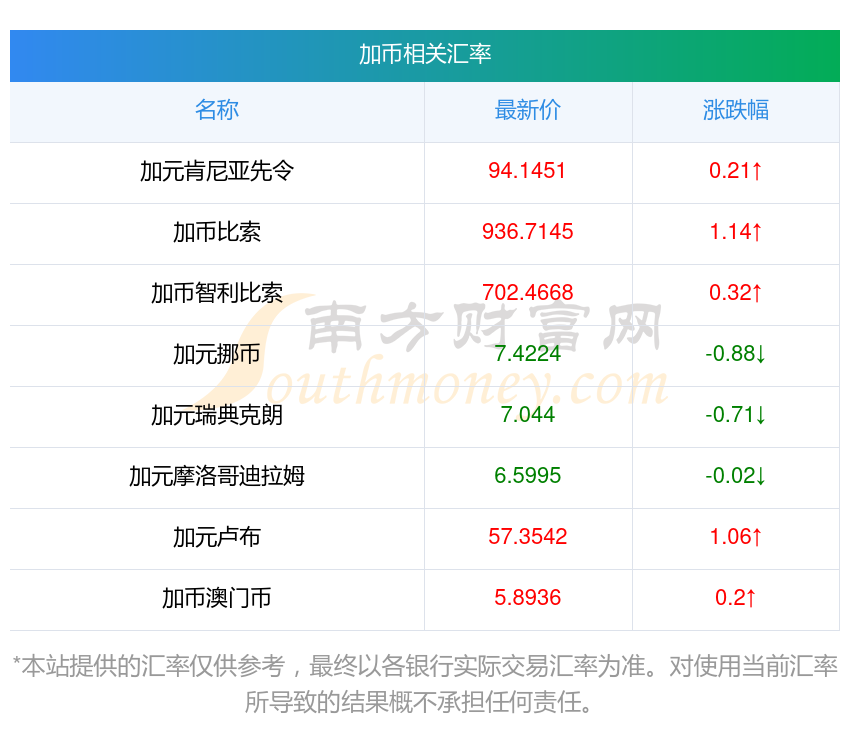The height and width of the screenshot is (733, 850).
Task: Select the 加元摩洛哥迪拉姆 row name
Action: 217,476
